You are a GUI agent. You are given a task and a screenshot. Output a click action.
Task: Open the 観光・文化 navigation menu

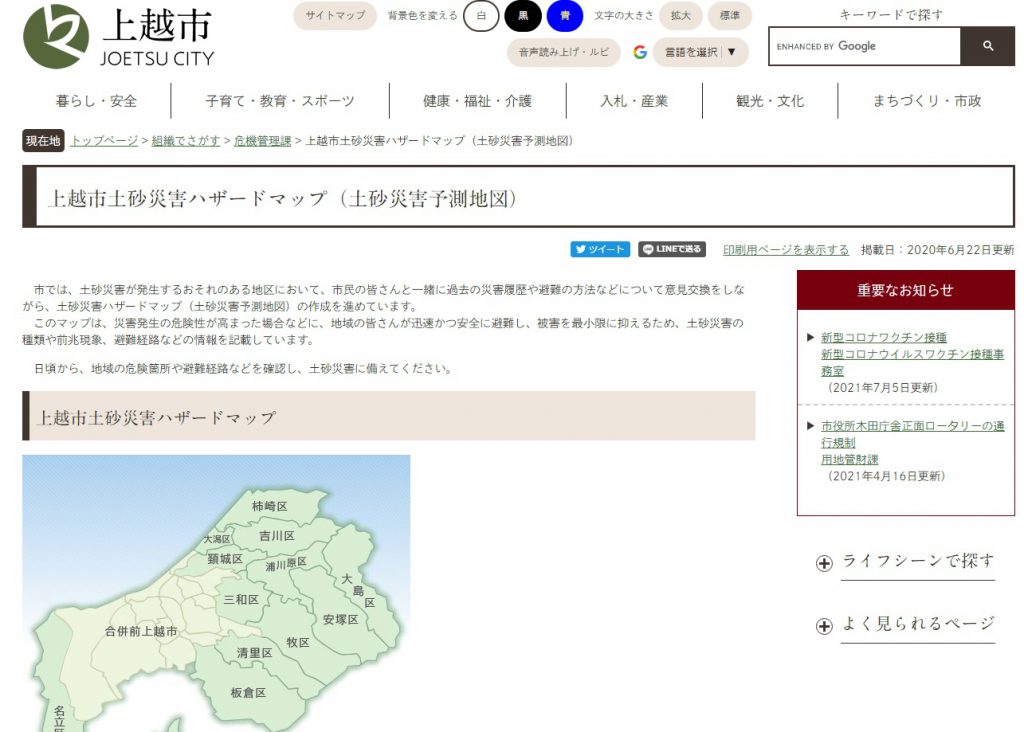click(x=769, y=101)
